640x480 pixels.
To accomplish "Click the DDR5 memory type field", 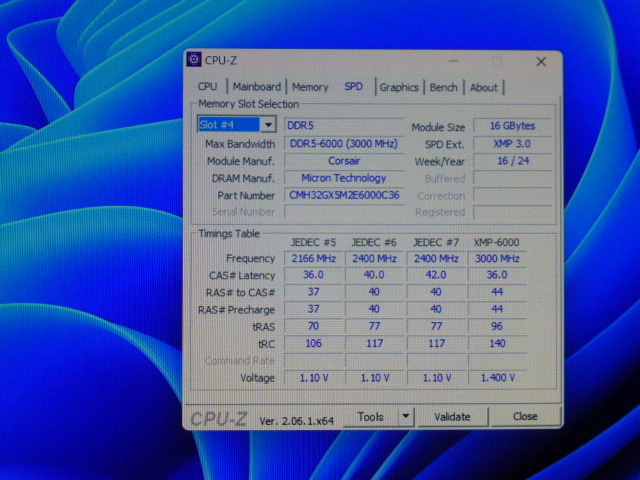I will tap(344, 125).
